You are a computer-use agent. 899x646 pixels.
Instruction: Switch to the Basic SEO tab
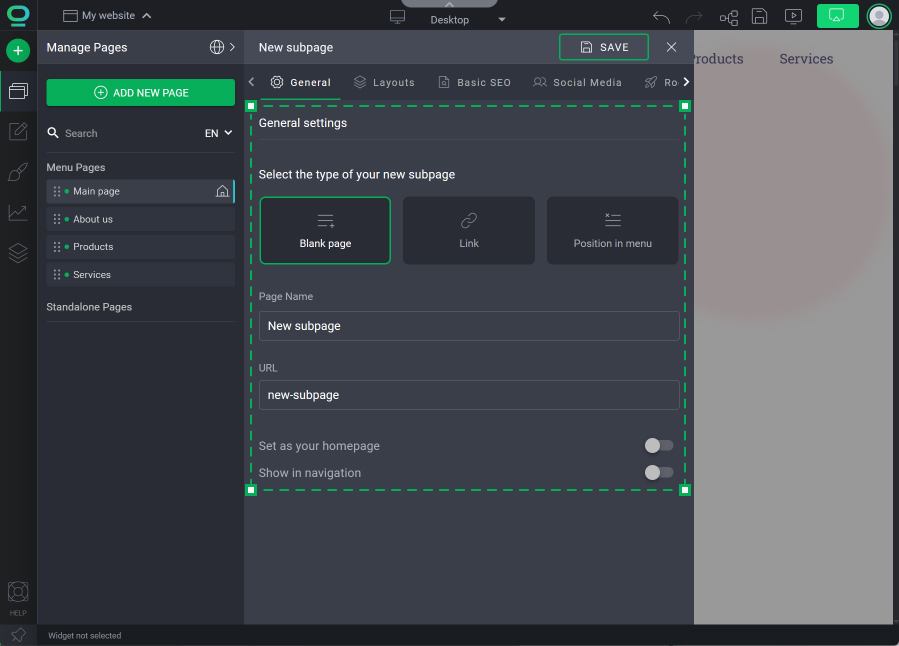pos(474,83)
